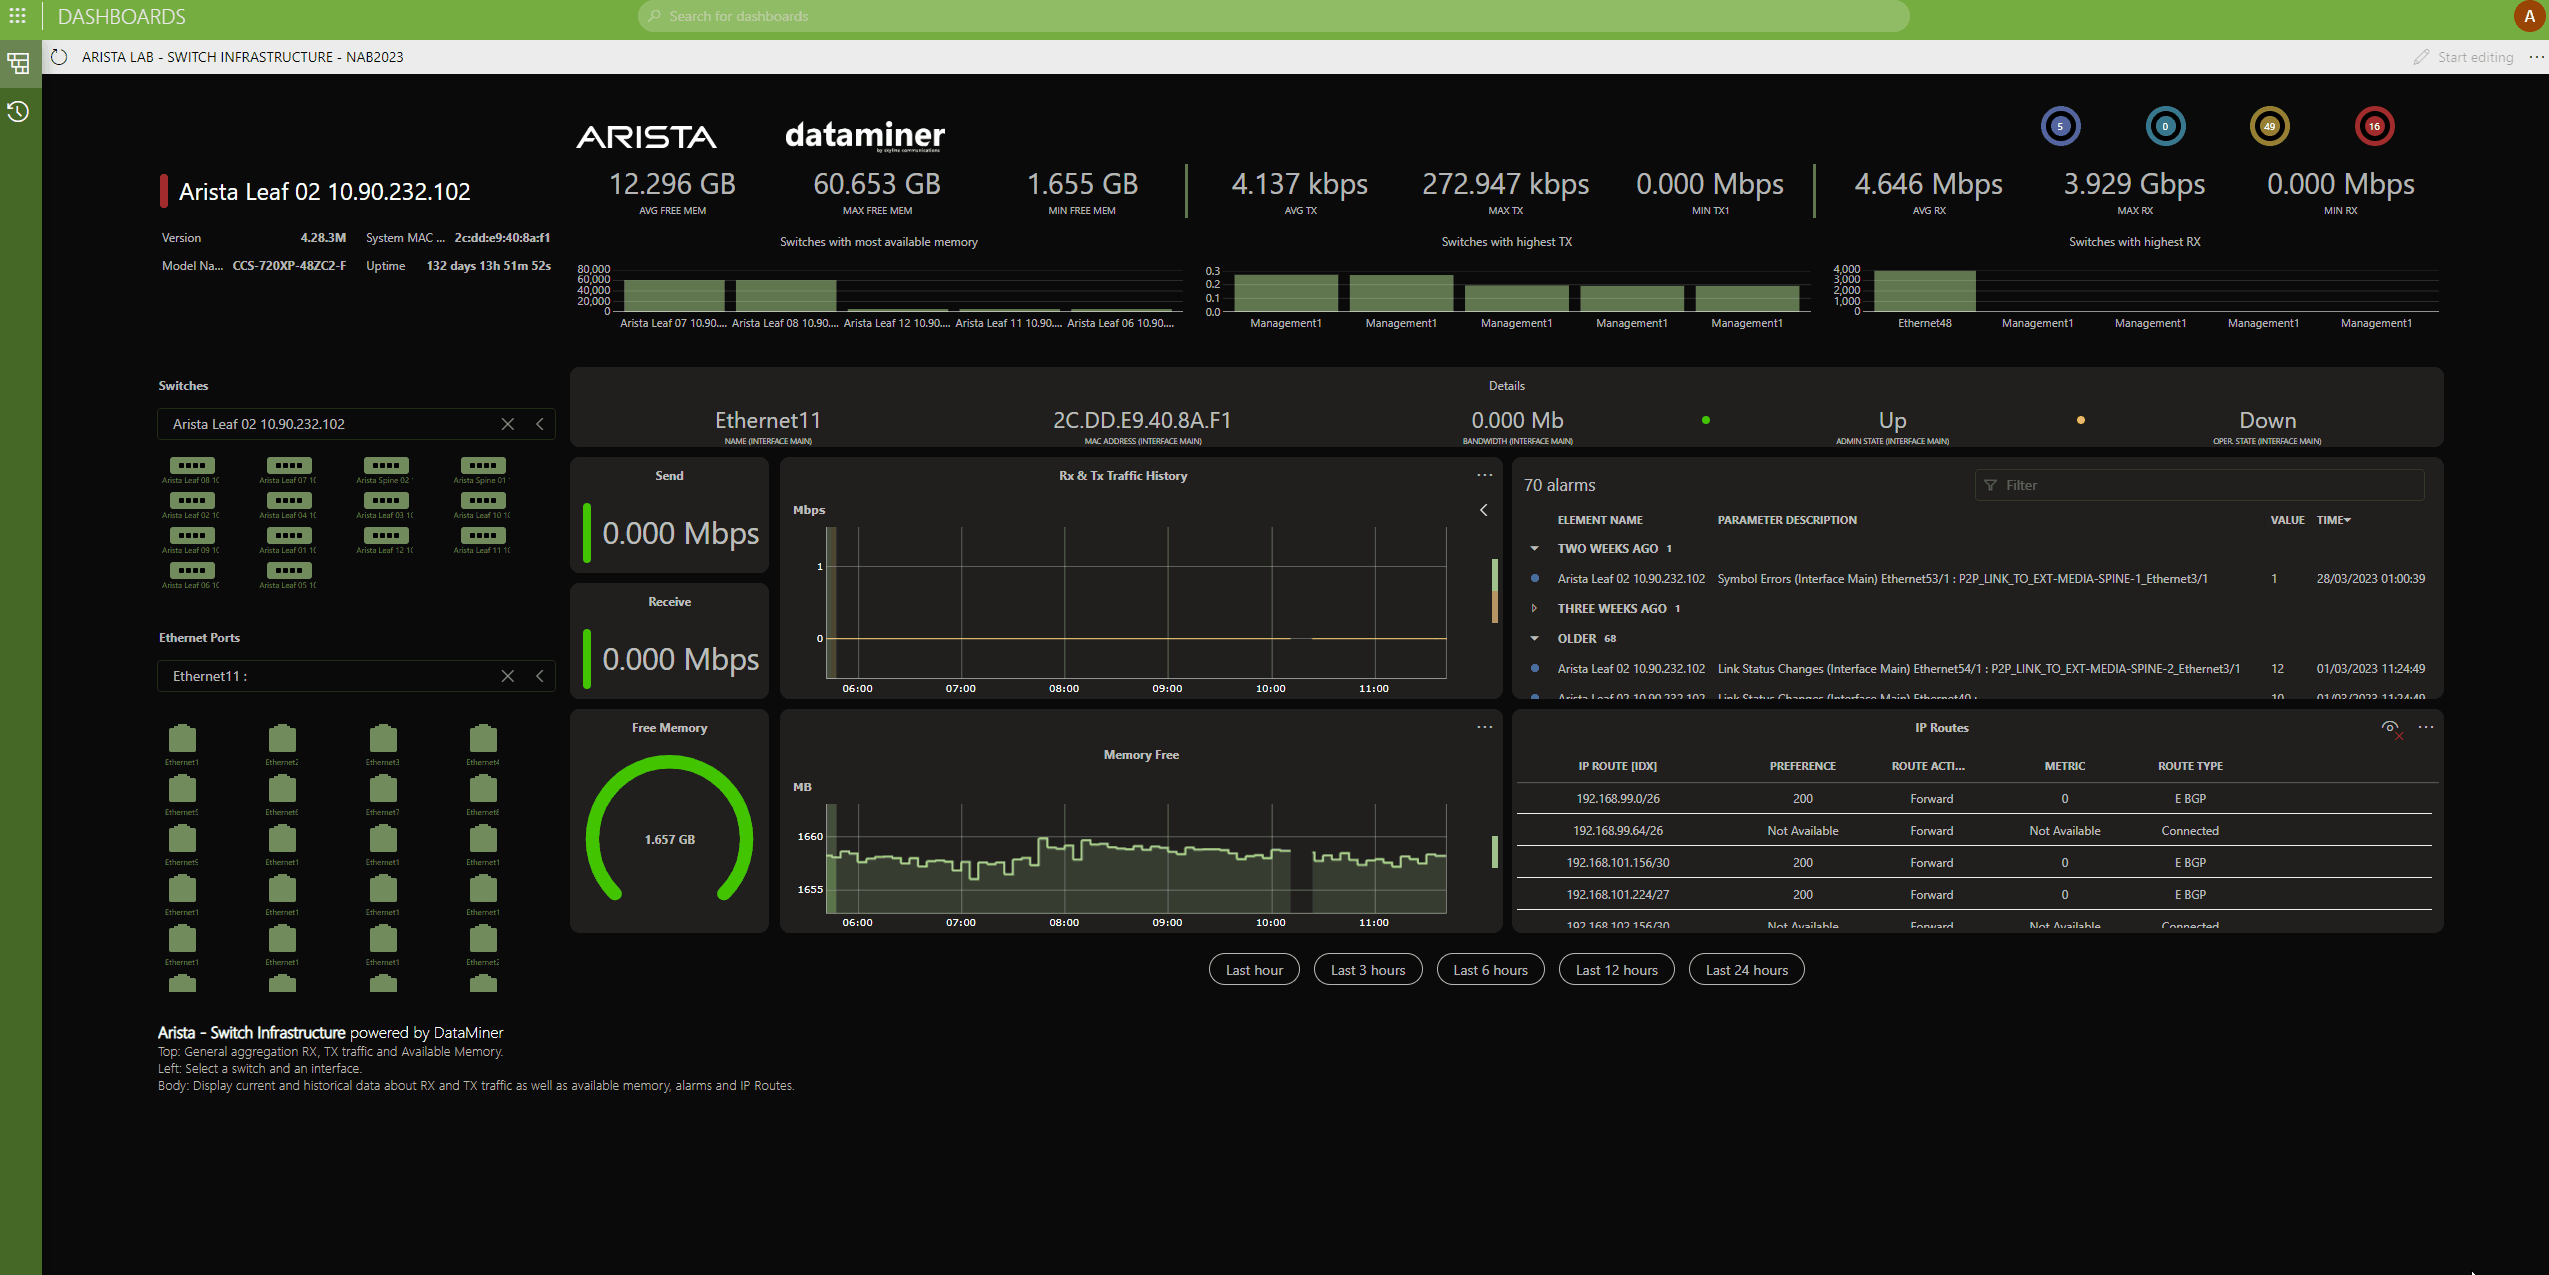Click the IP ROUTE [IDX] column header
Screen dimensions: 2549x1275
(x=1617, y=766)
